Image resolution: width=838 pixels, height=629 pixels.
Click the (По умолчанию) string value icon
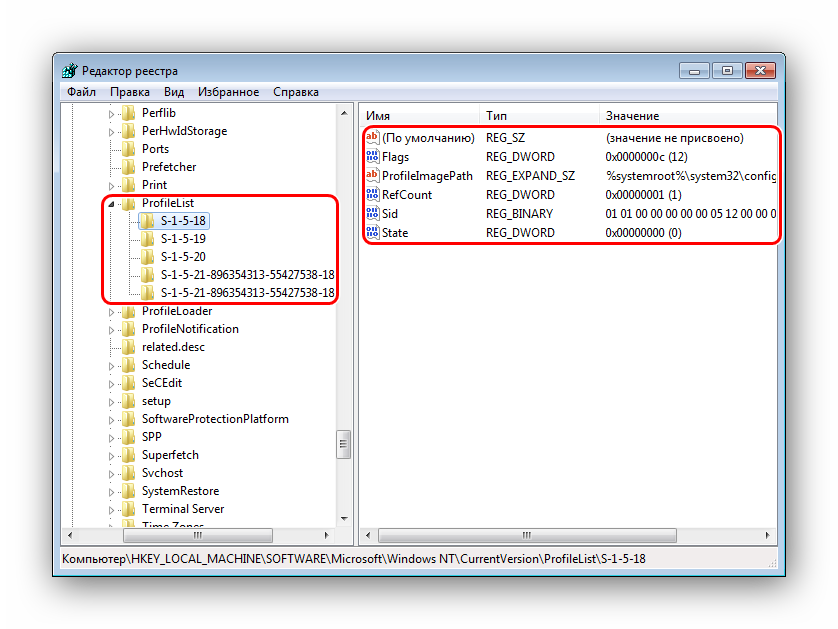(373, 137)
